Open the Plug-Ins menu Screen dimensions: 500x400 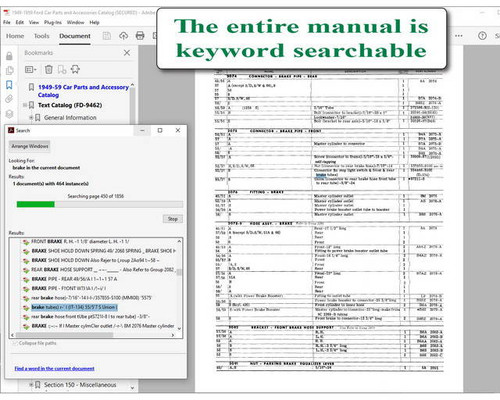pyautogui.click(x=53, y=22)
